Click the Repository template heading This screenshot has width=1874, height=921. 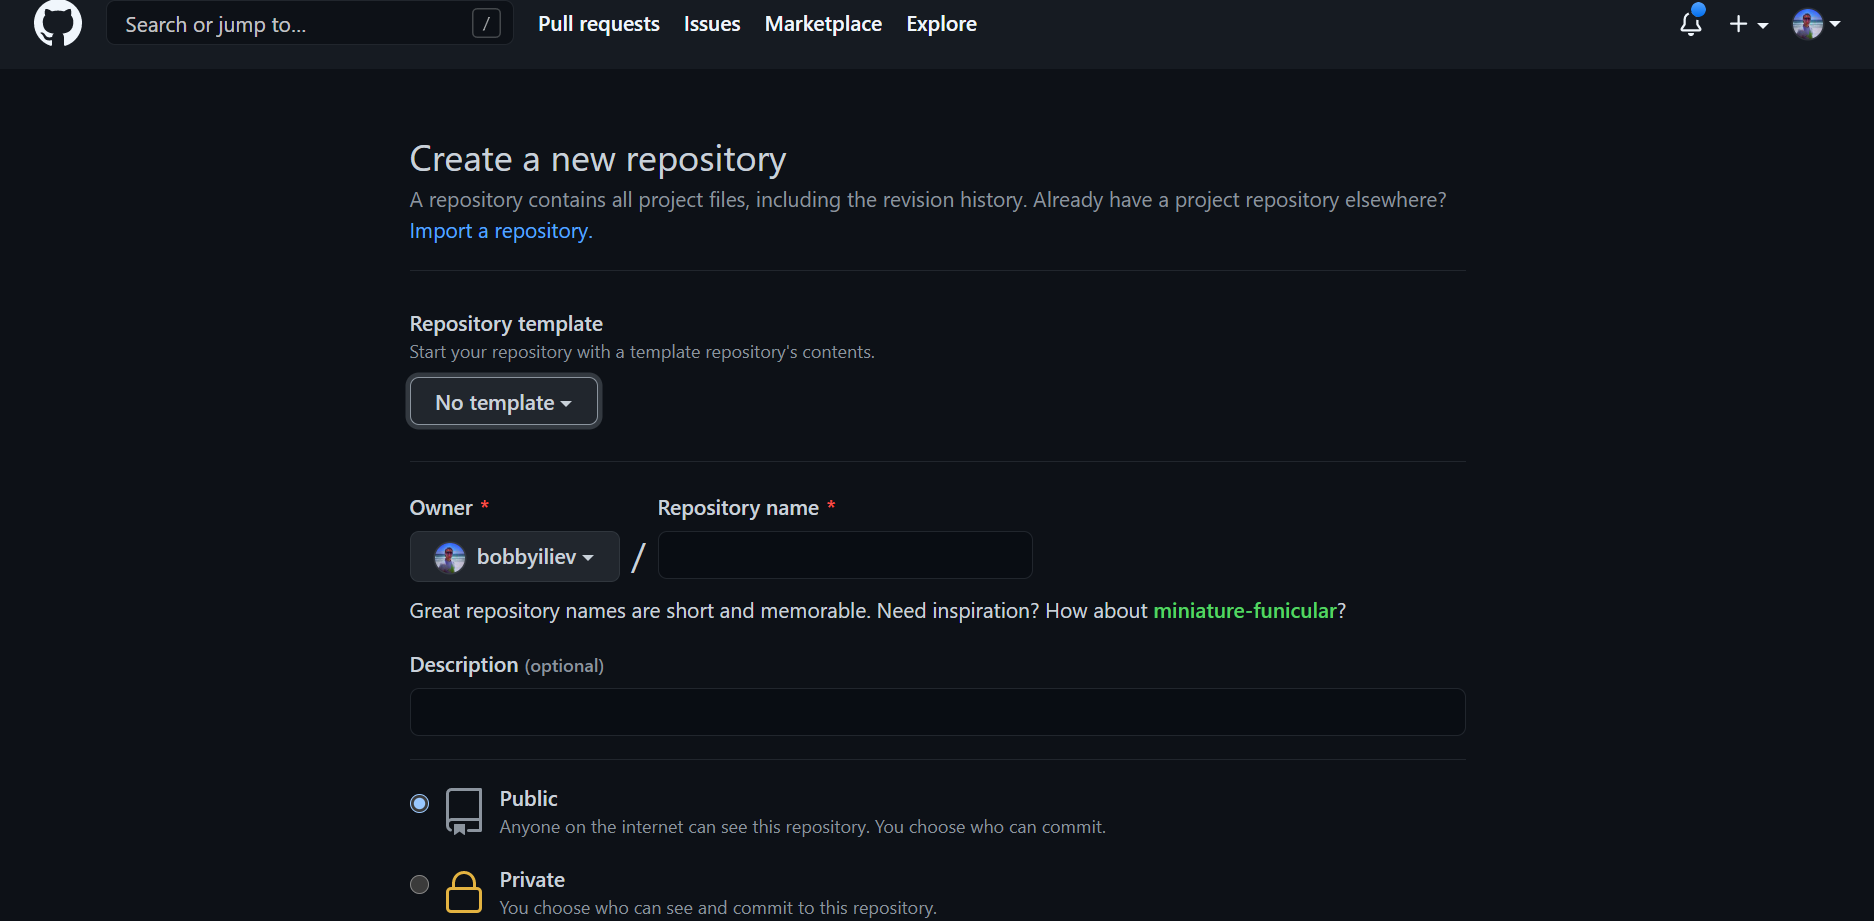tap(506, 324)
